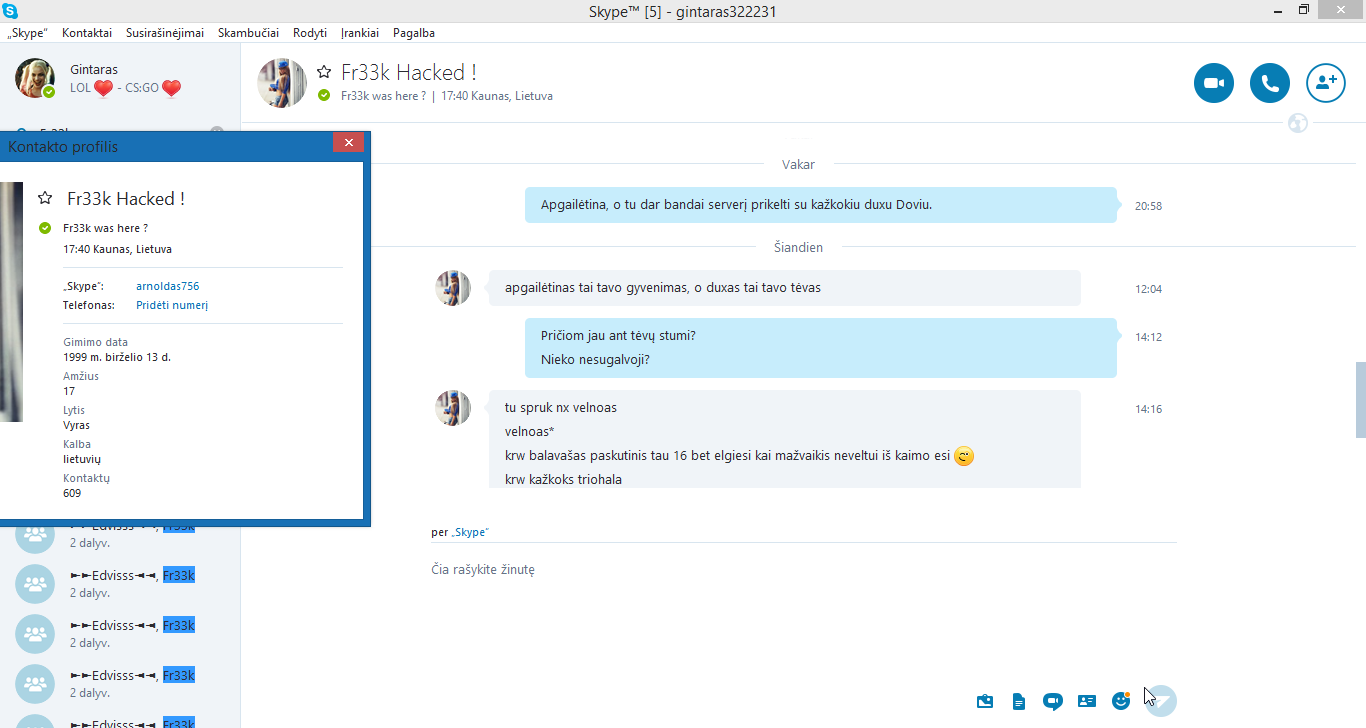The image size is (1366, 728).
Task: Click the Pridėti numerį link
Action: 172,305
